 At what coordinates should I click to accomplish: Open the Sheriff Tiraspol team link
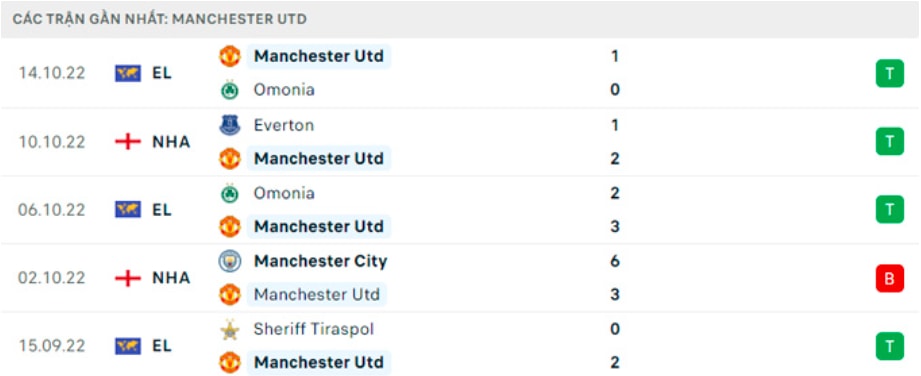tap(314, 330)
